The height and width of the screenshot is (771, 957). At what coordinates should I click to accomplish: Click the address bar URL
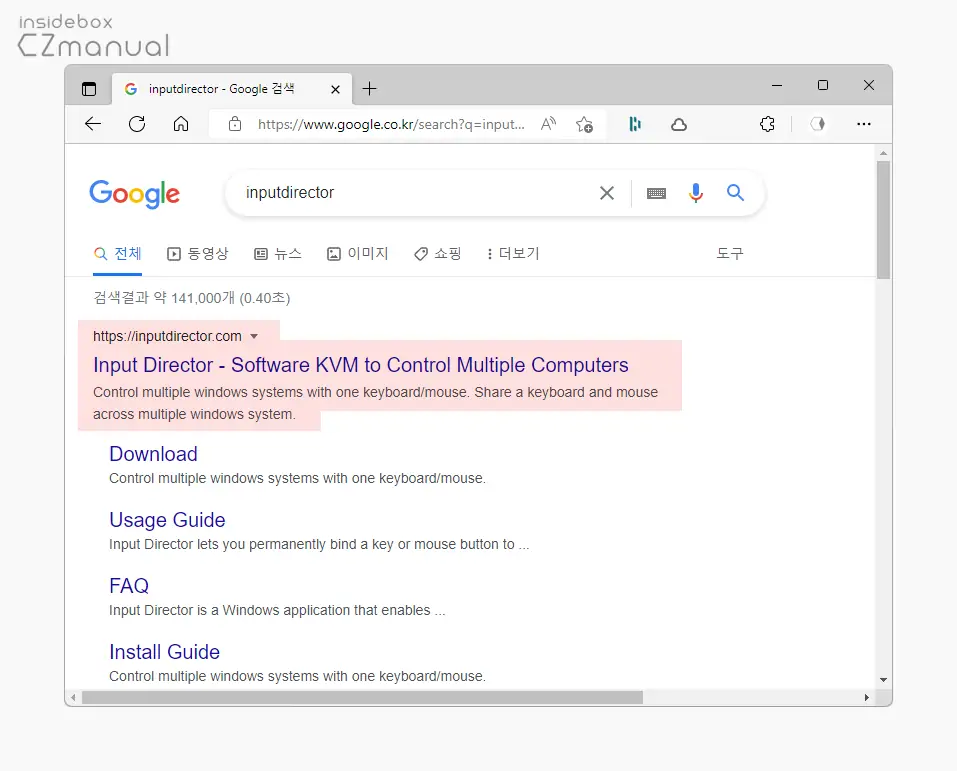click(391, 125)
